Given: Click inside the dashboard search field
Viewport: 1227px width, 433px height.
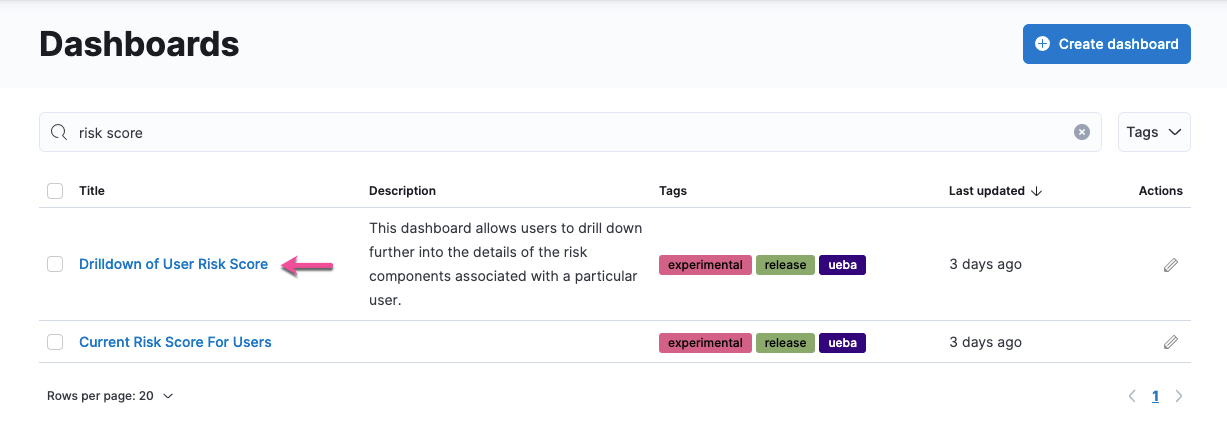Looking at the screenshot, I should (570, 132).
